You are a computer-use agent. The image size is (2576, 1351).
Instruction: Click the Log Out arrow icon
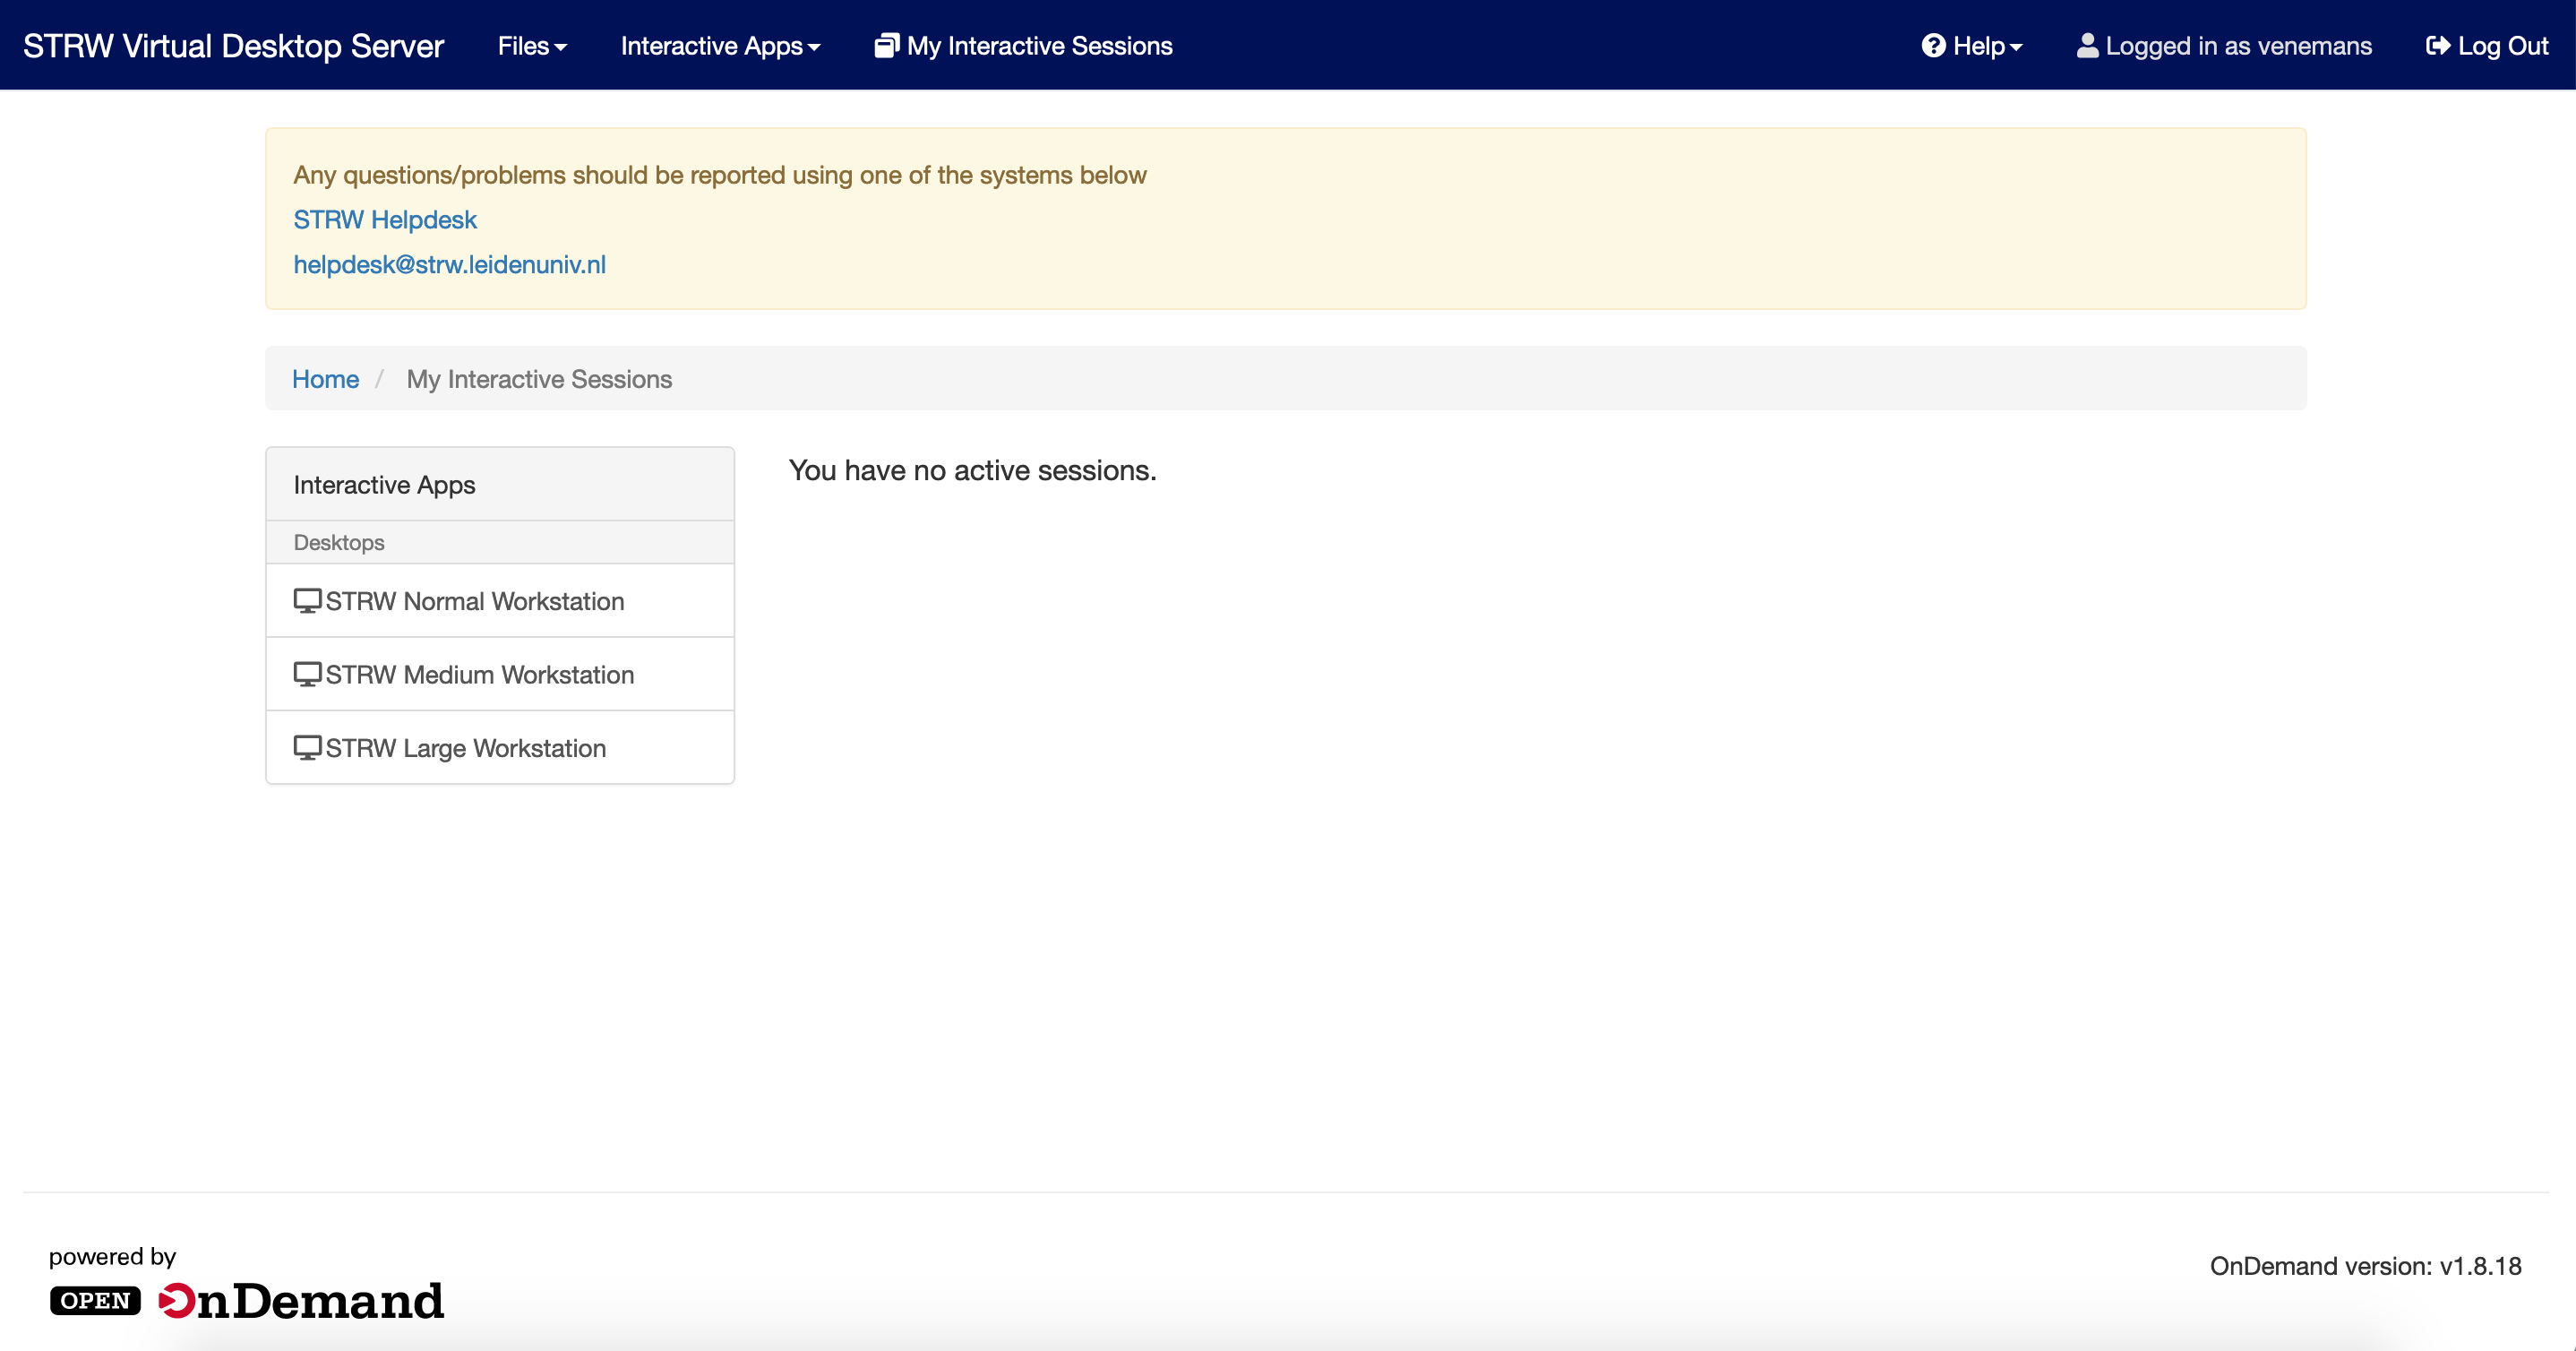pos(2437,46)
